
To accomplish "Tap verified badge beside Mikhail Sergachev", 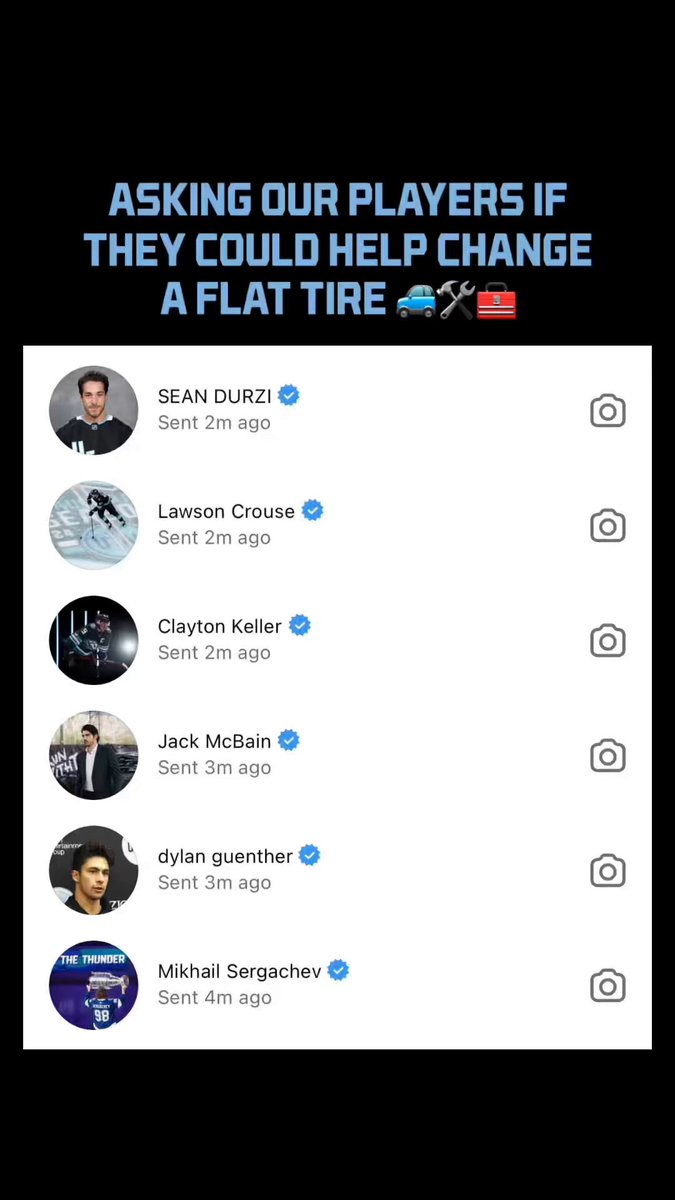I will click(339, 970).
